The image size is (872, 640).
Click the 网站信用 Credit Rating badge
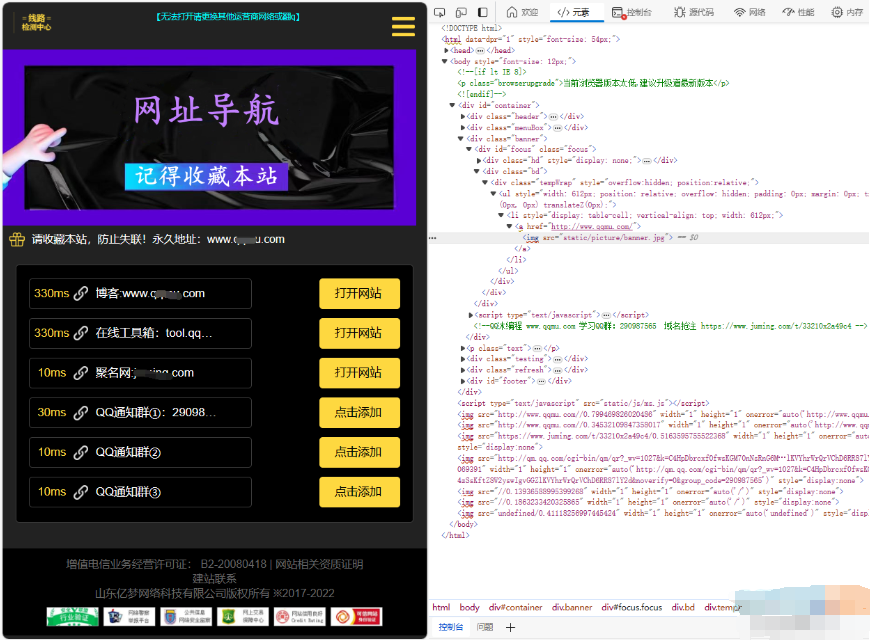300,617
